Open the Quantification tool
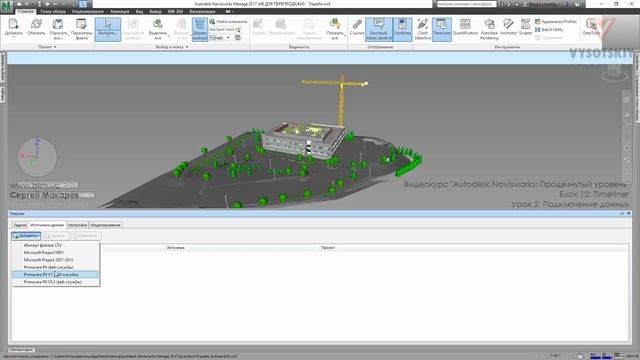Screen dimensions: 640x360 click(465, 27)
